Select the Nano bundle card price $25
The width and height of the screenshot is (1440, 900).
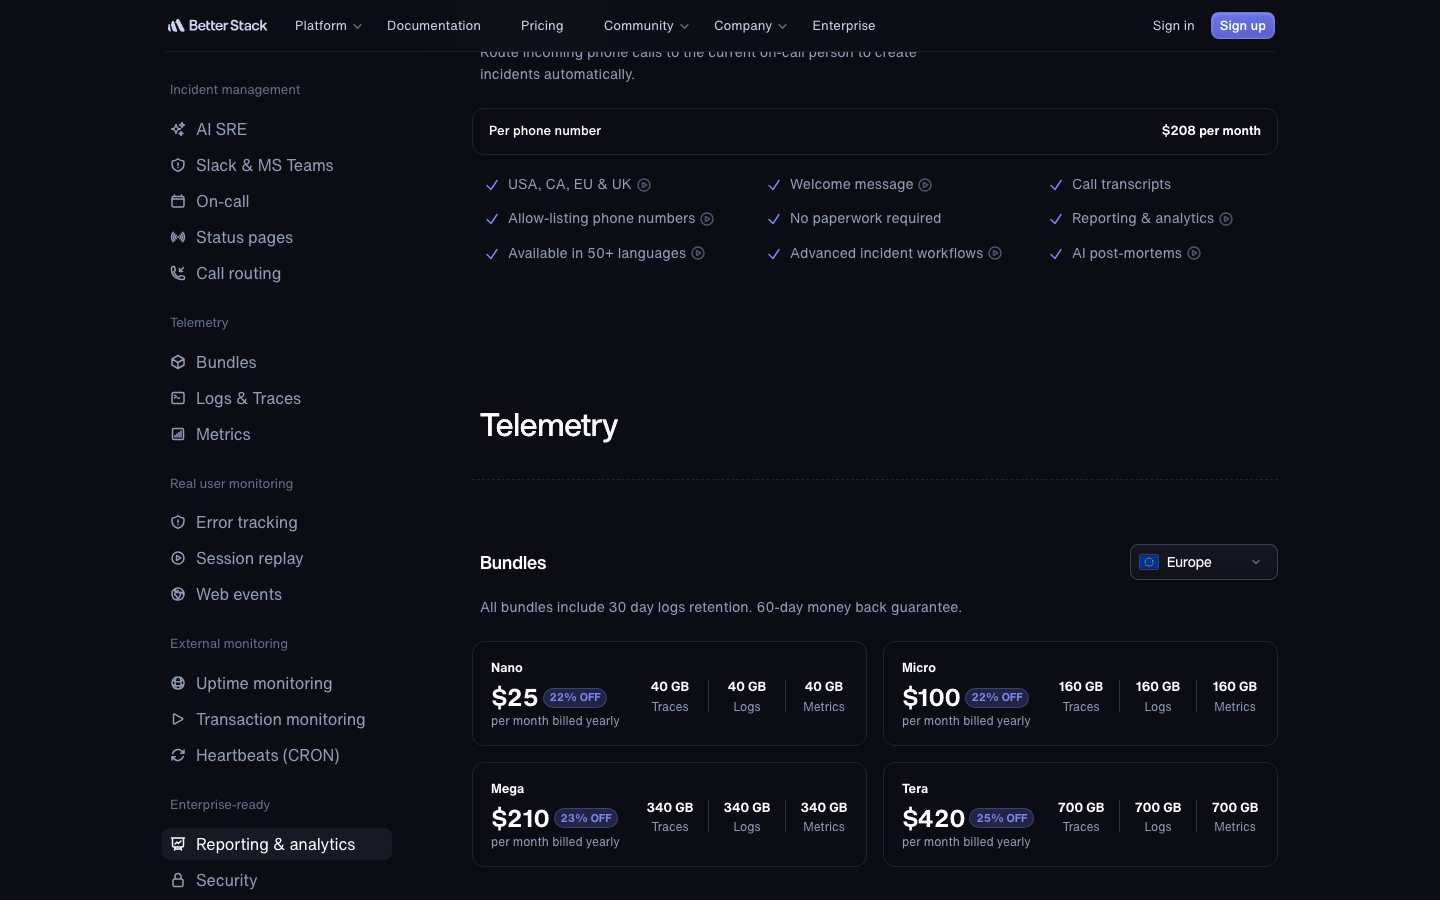[x=515, y=697]
